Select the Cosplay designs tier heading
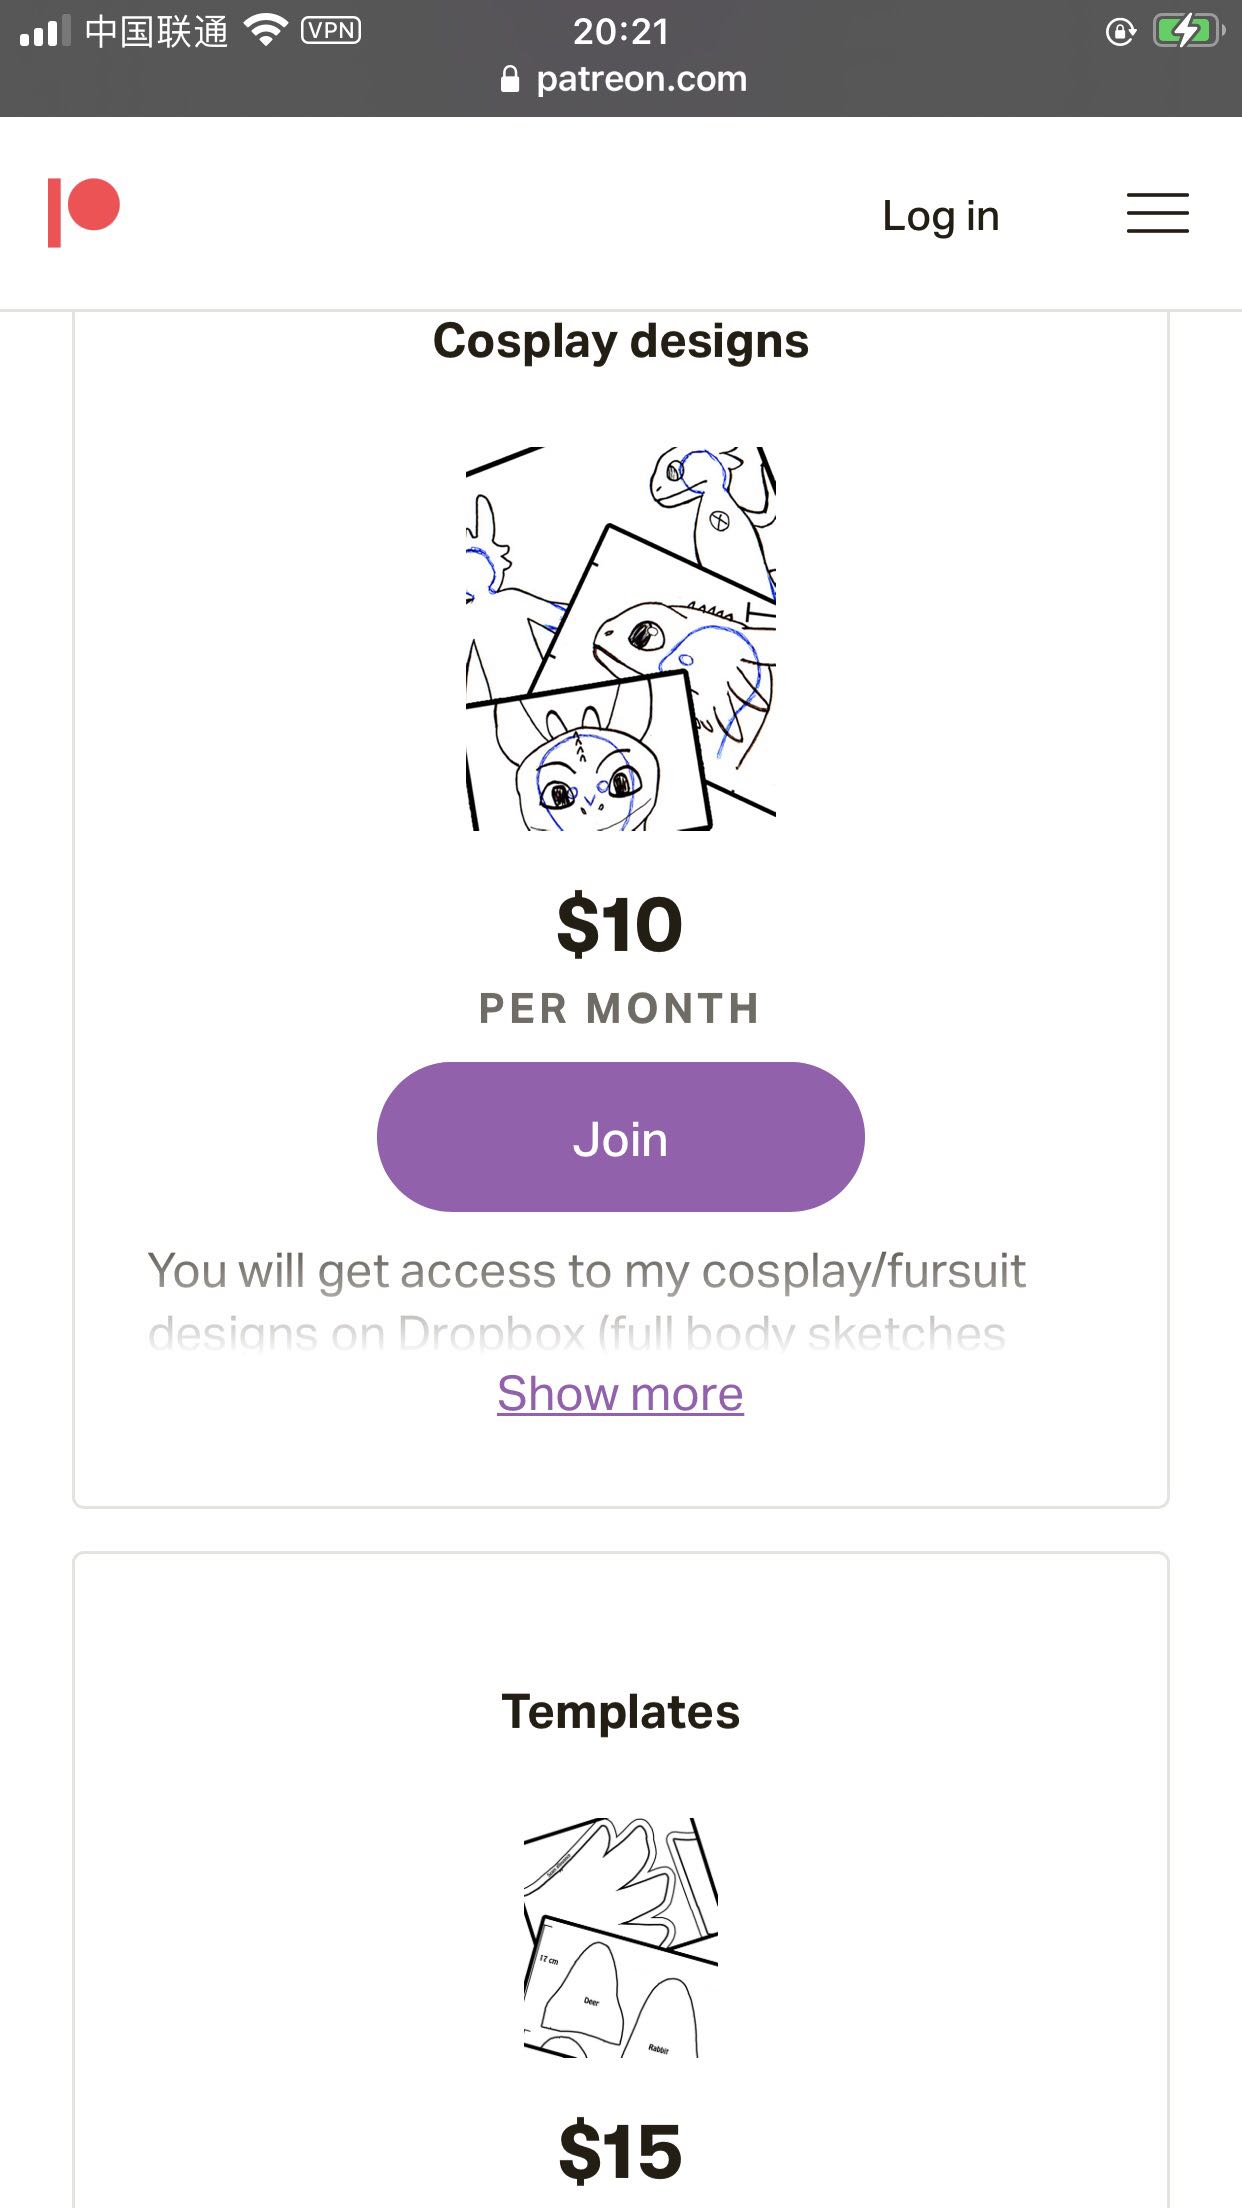Viewport: 1242px width, 2208px height. [620, 341]
